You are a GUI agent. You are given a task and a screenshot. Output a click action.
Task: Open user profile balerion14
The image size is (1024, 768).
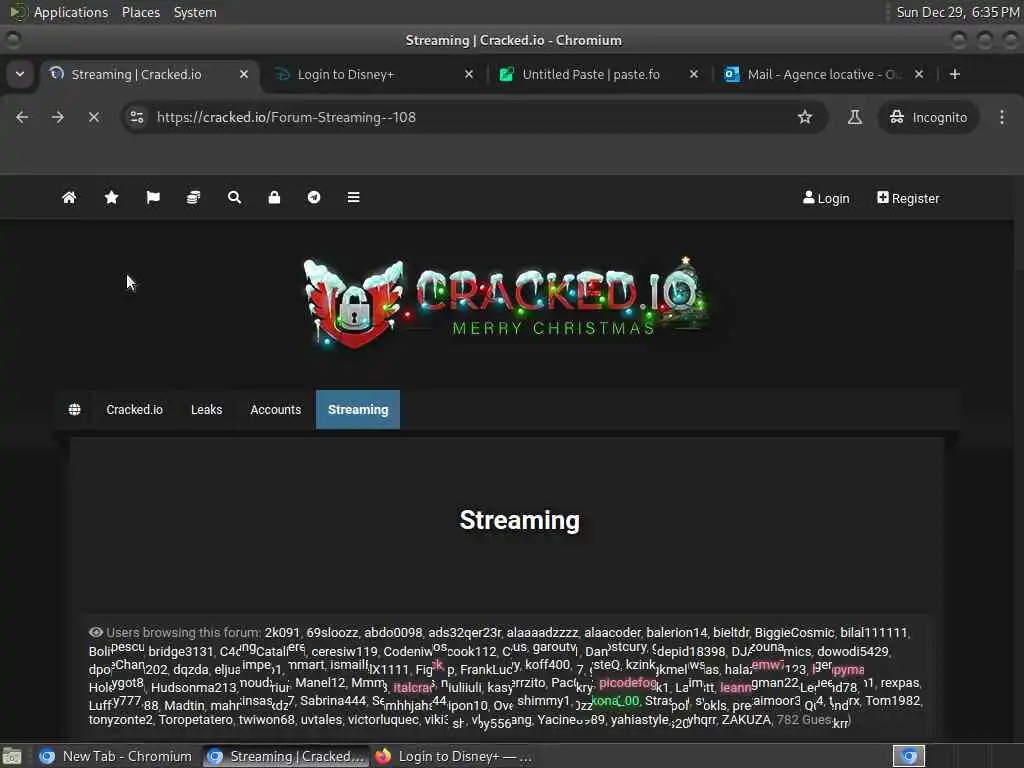click(x=677, y=633)
